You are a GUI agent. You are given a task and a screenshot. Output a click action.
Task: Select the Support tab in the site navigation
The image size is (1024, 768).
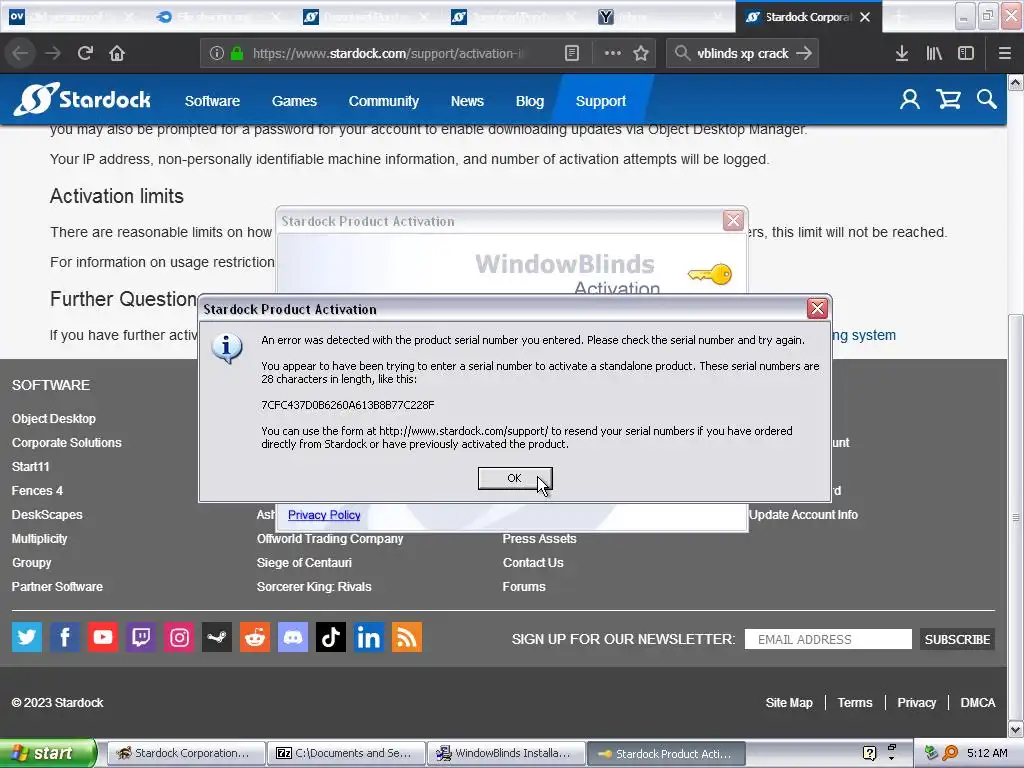click(x=601, y=101)
